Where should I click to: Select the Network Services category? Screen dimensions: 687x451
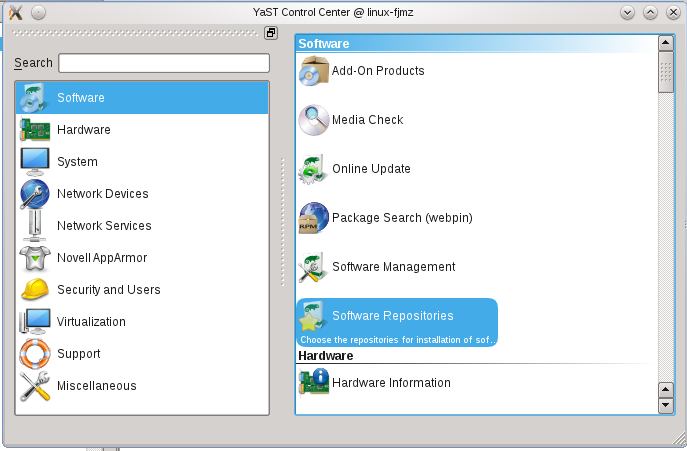pos(142,226)
